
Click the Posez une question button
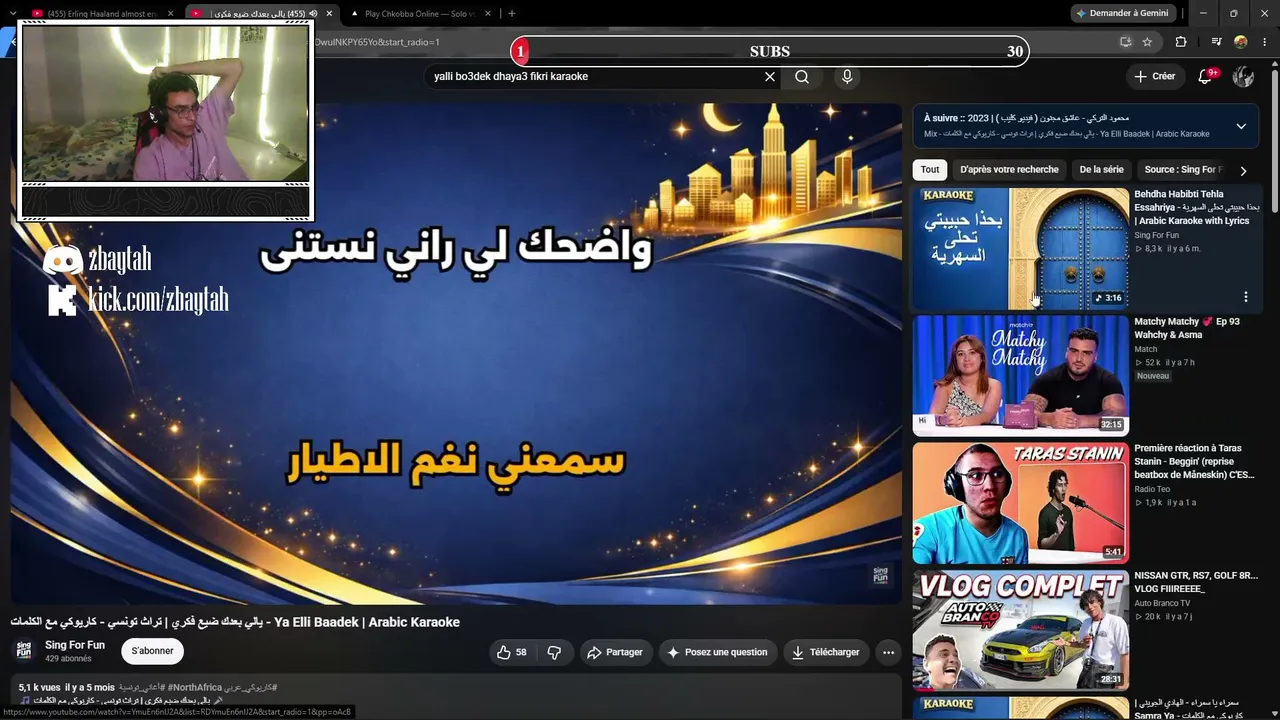coord(717,652)
